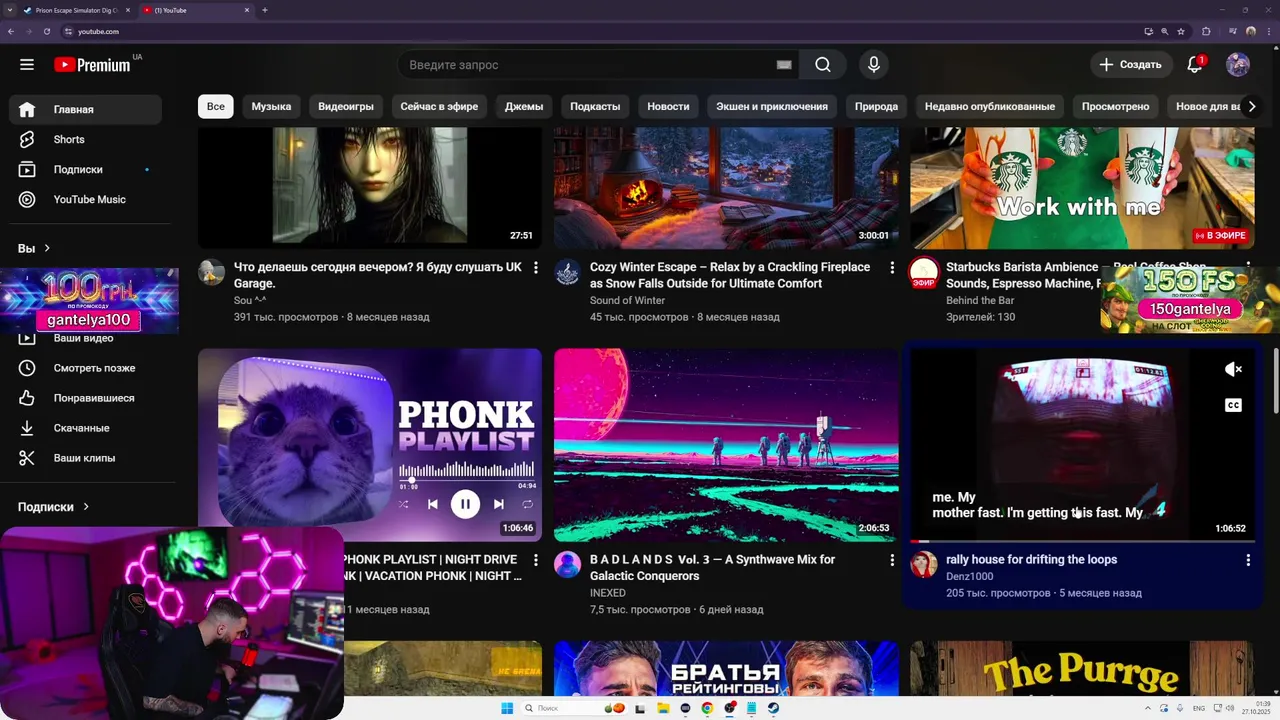This screenshot has height=720, width=1280.
Task: Open the Denz1000 channel avatar
Action: [923, 564]
